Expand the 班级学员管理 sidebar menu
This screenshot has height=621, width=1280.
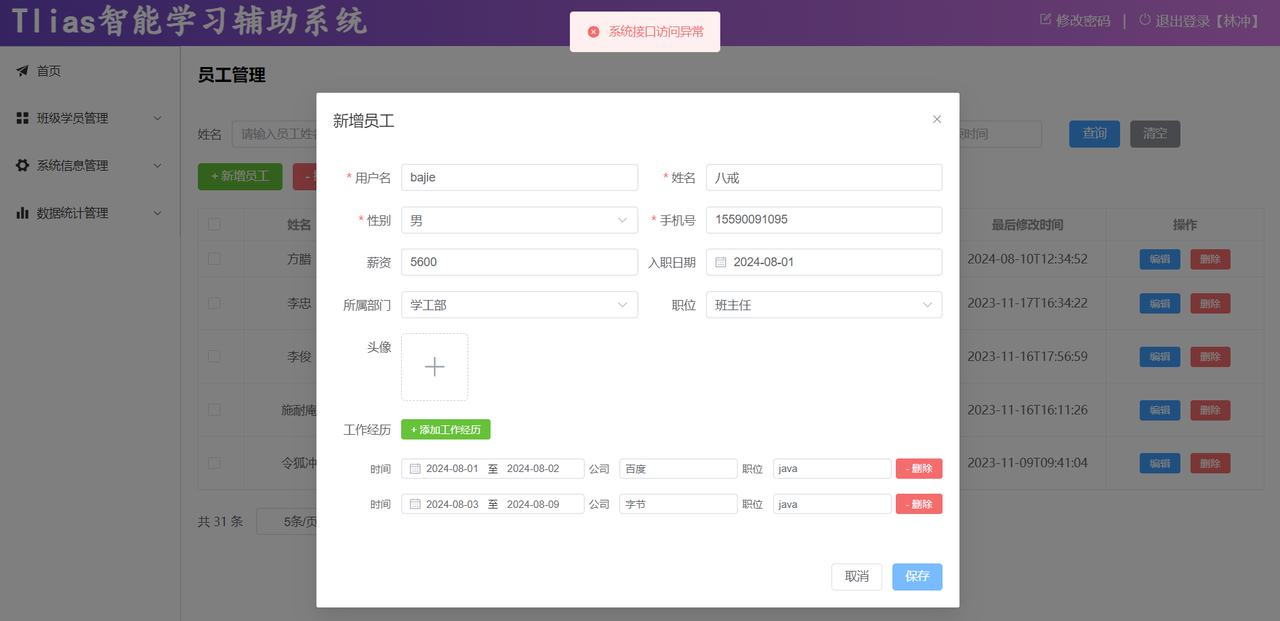click(157, 118)
